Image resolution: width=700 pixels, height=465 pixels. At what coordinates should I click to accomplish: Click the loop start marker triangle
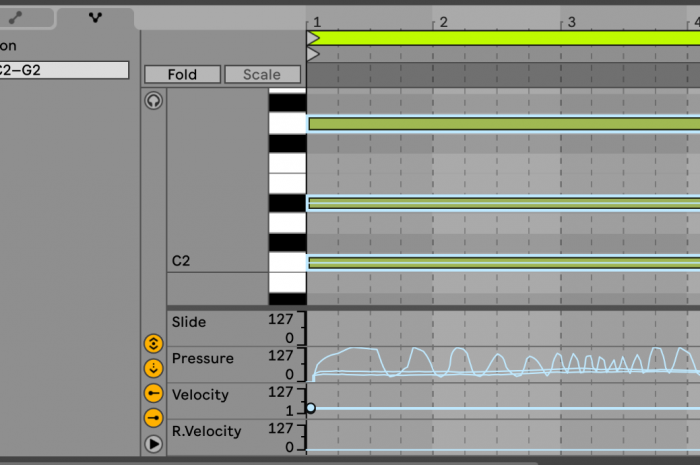pos(313,38)
